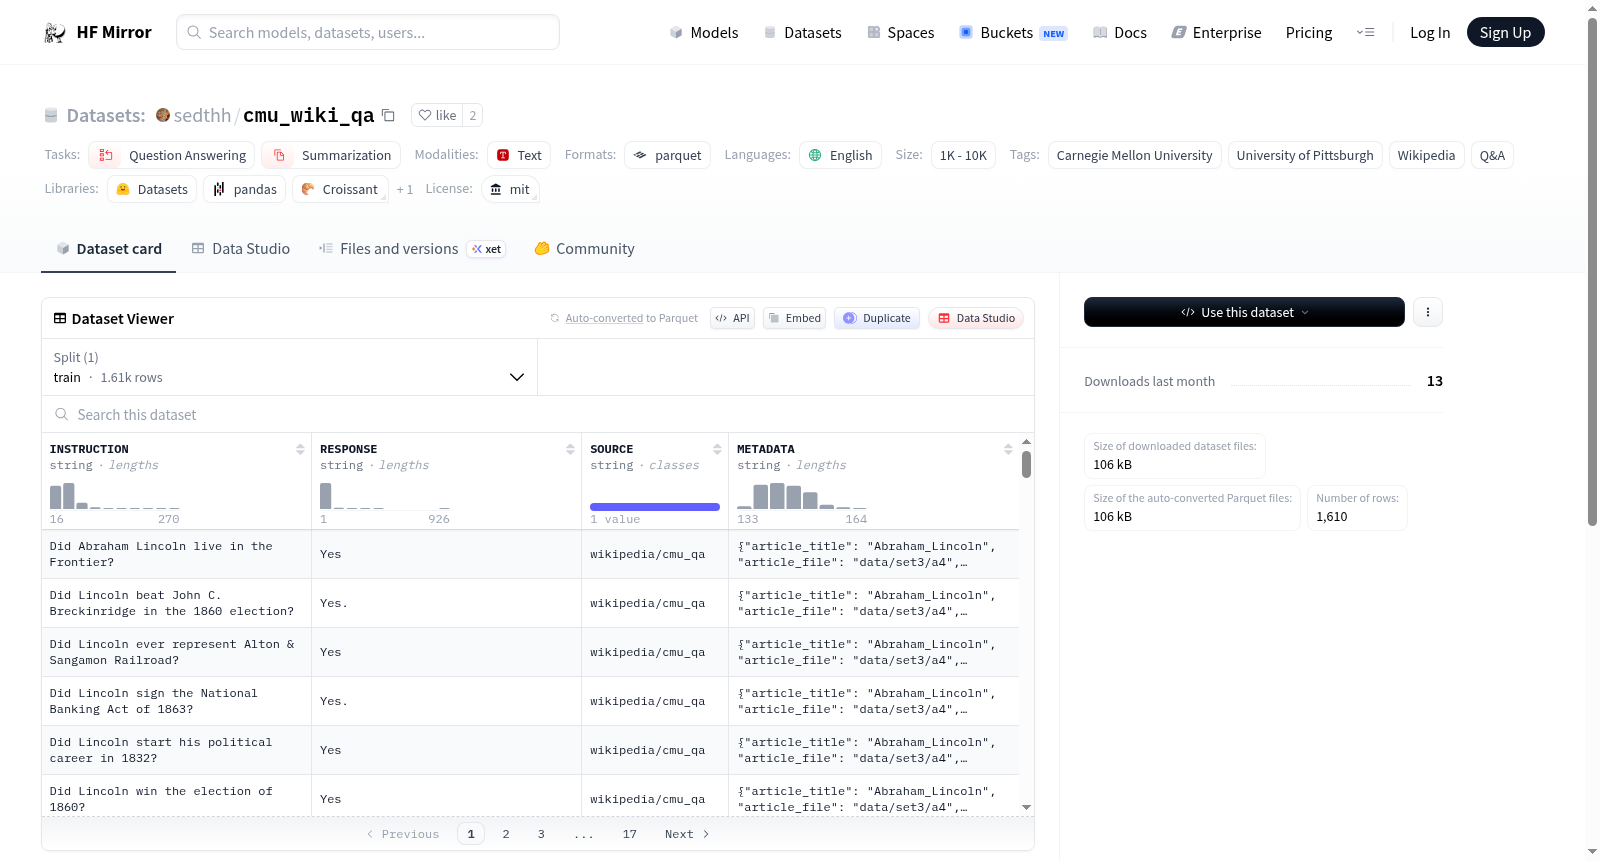1600x861 pixels.
Task: Open Buckets in the top navigation
Action: coord(1013,33)
